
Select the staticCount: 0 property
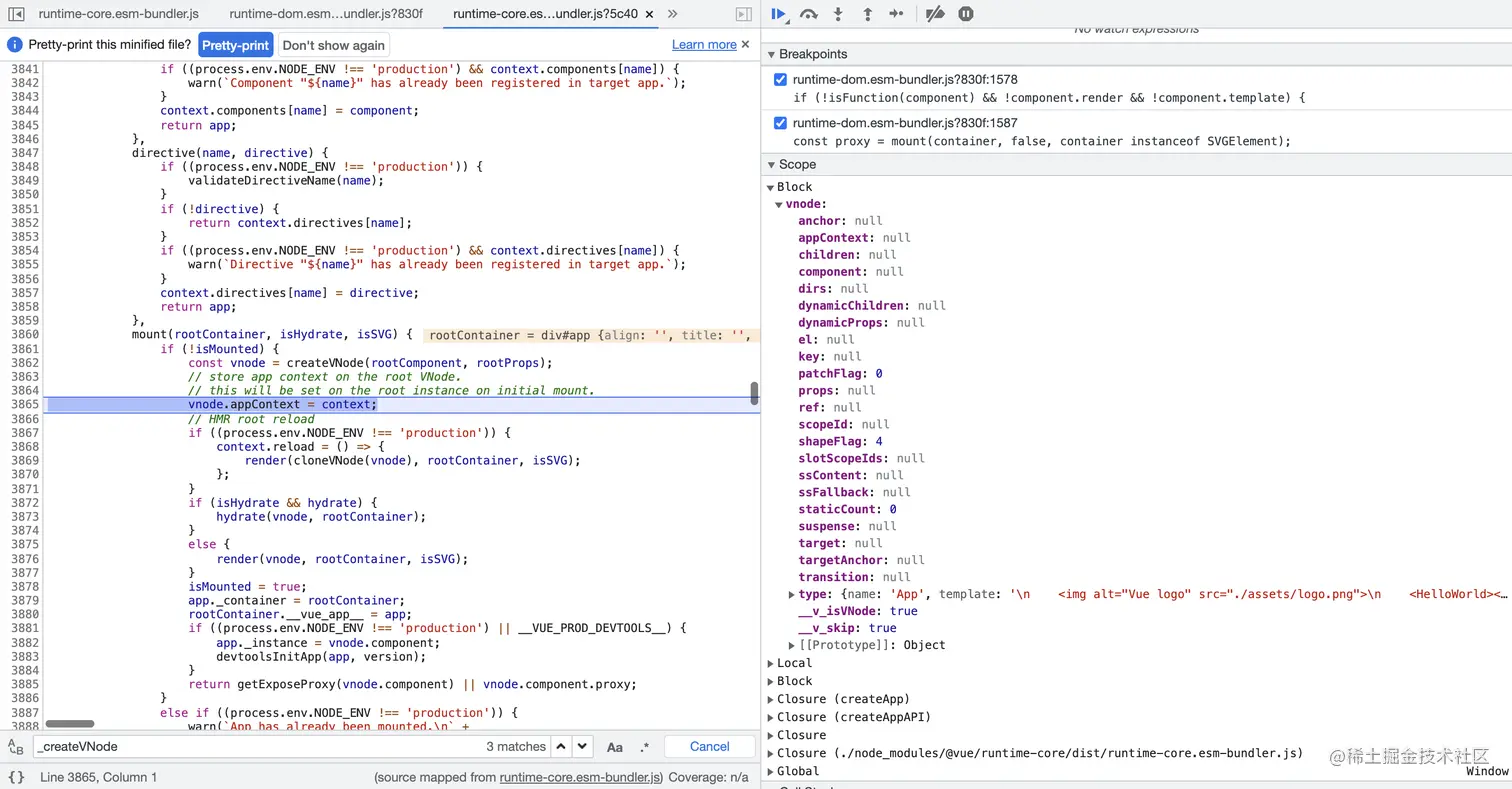point(847,509)
